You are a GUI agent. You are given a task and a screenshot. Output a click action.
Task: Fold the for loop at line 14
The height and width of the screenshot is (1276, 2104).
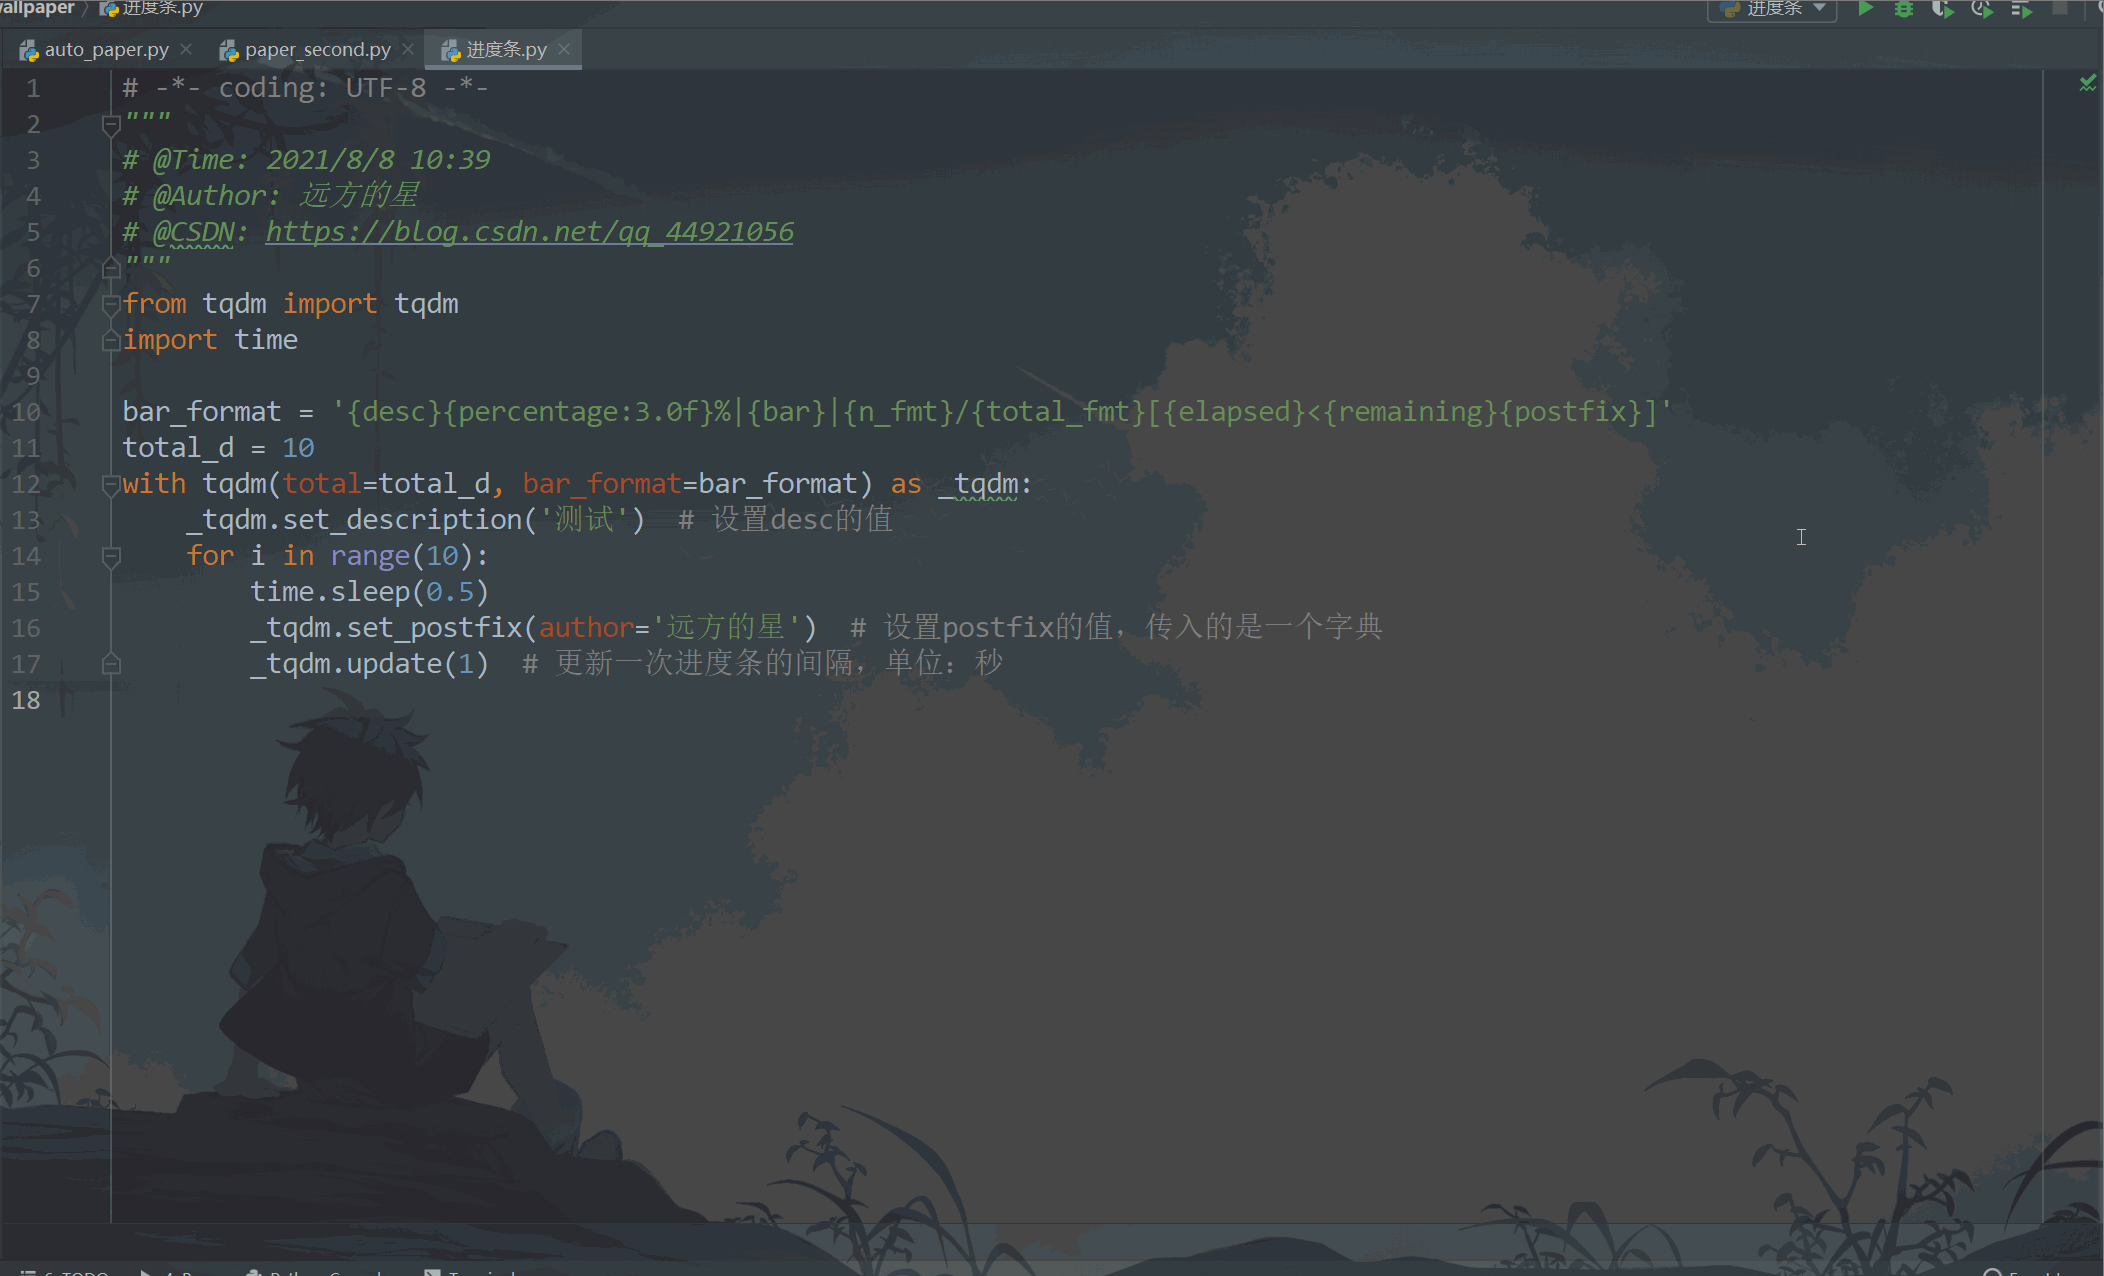pyautogui.click(x=111, y=556)
